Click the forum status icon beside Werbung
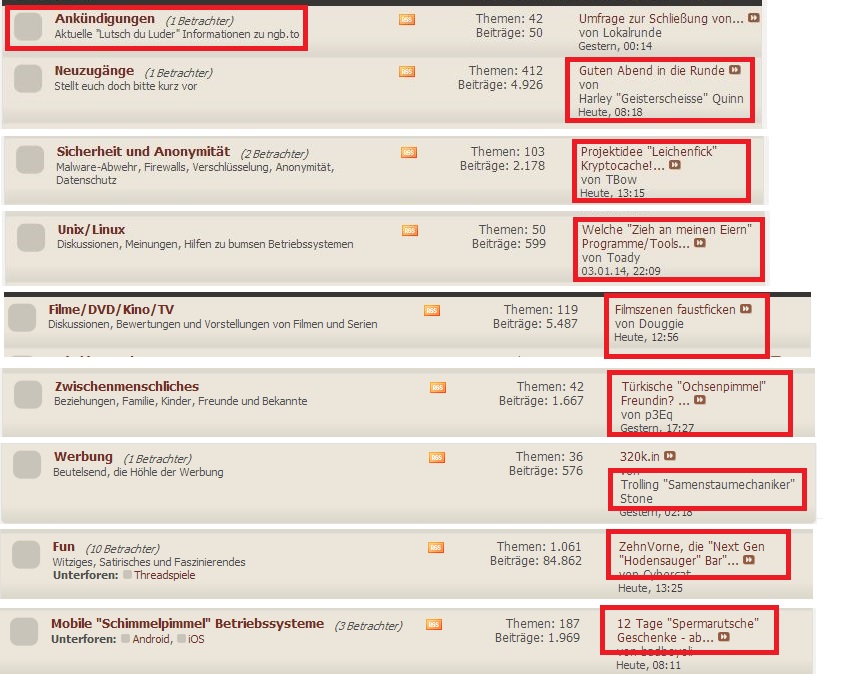 (26, 465)
